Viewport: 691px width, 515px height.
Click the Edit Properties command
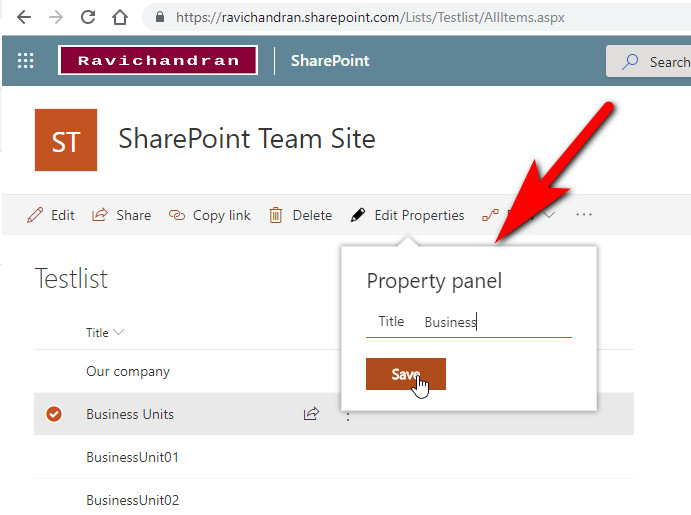pos(407,215)
